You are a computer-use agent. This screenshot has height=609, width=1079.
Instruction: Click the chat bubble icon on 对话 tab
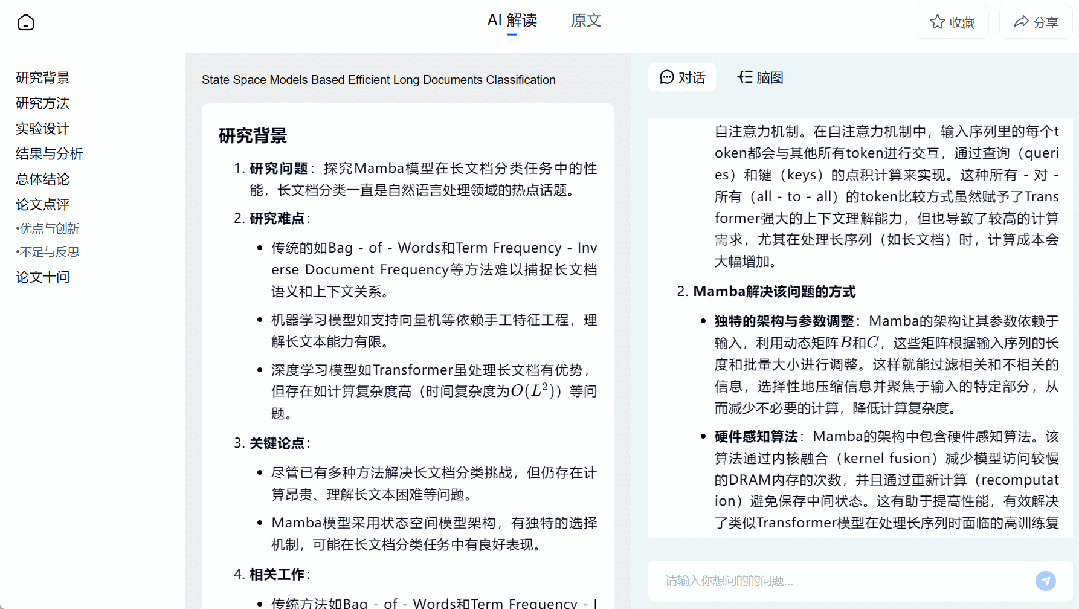[x=665, y=76]
